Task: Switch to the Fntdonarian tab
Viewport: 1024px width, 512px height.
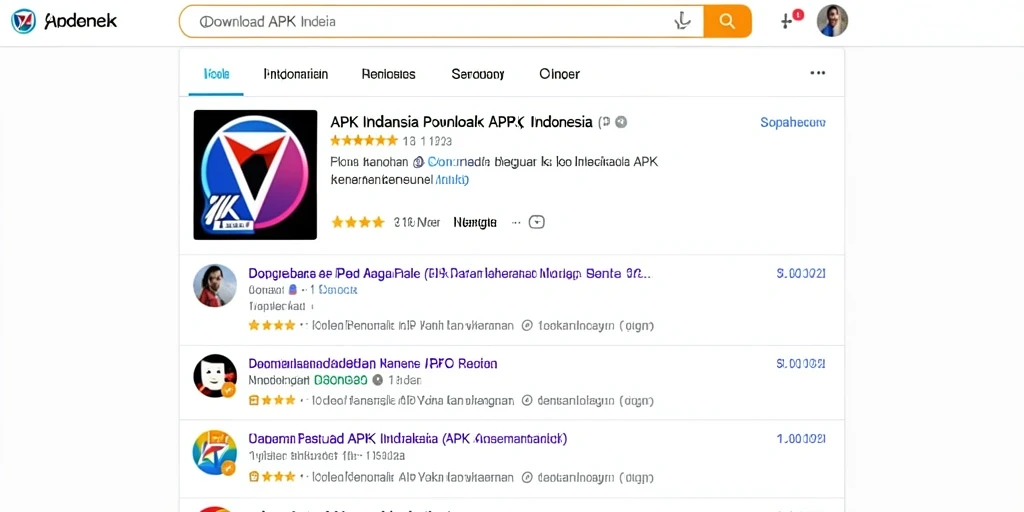Action: (296, 74)
